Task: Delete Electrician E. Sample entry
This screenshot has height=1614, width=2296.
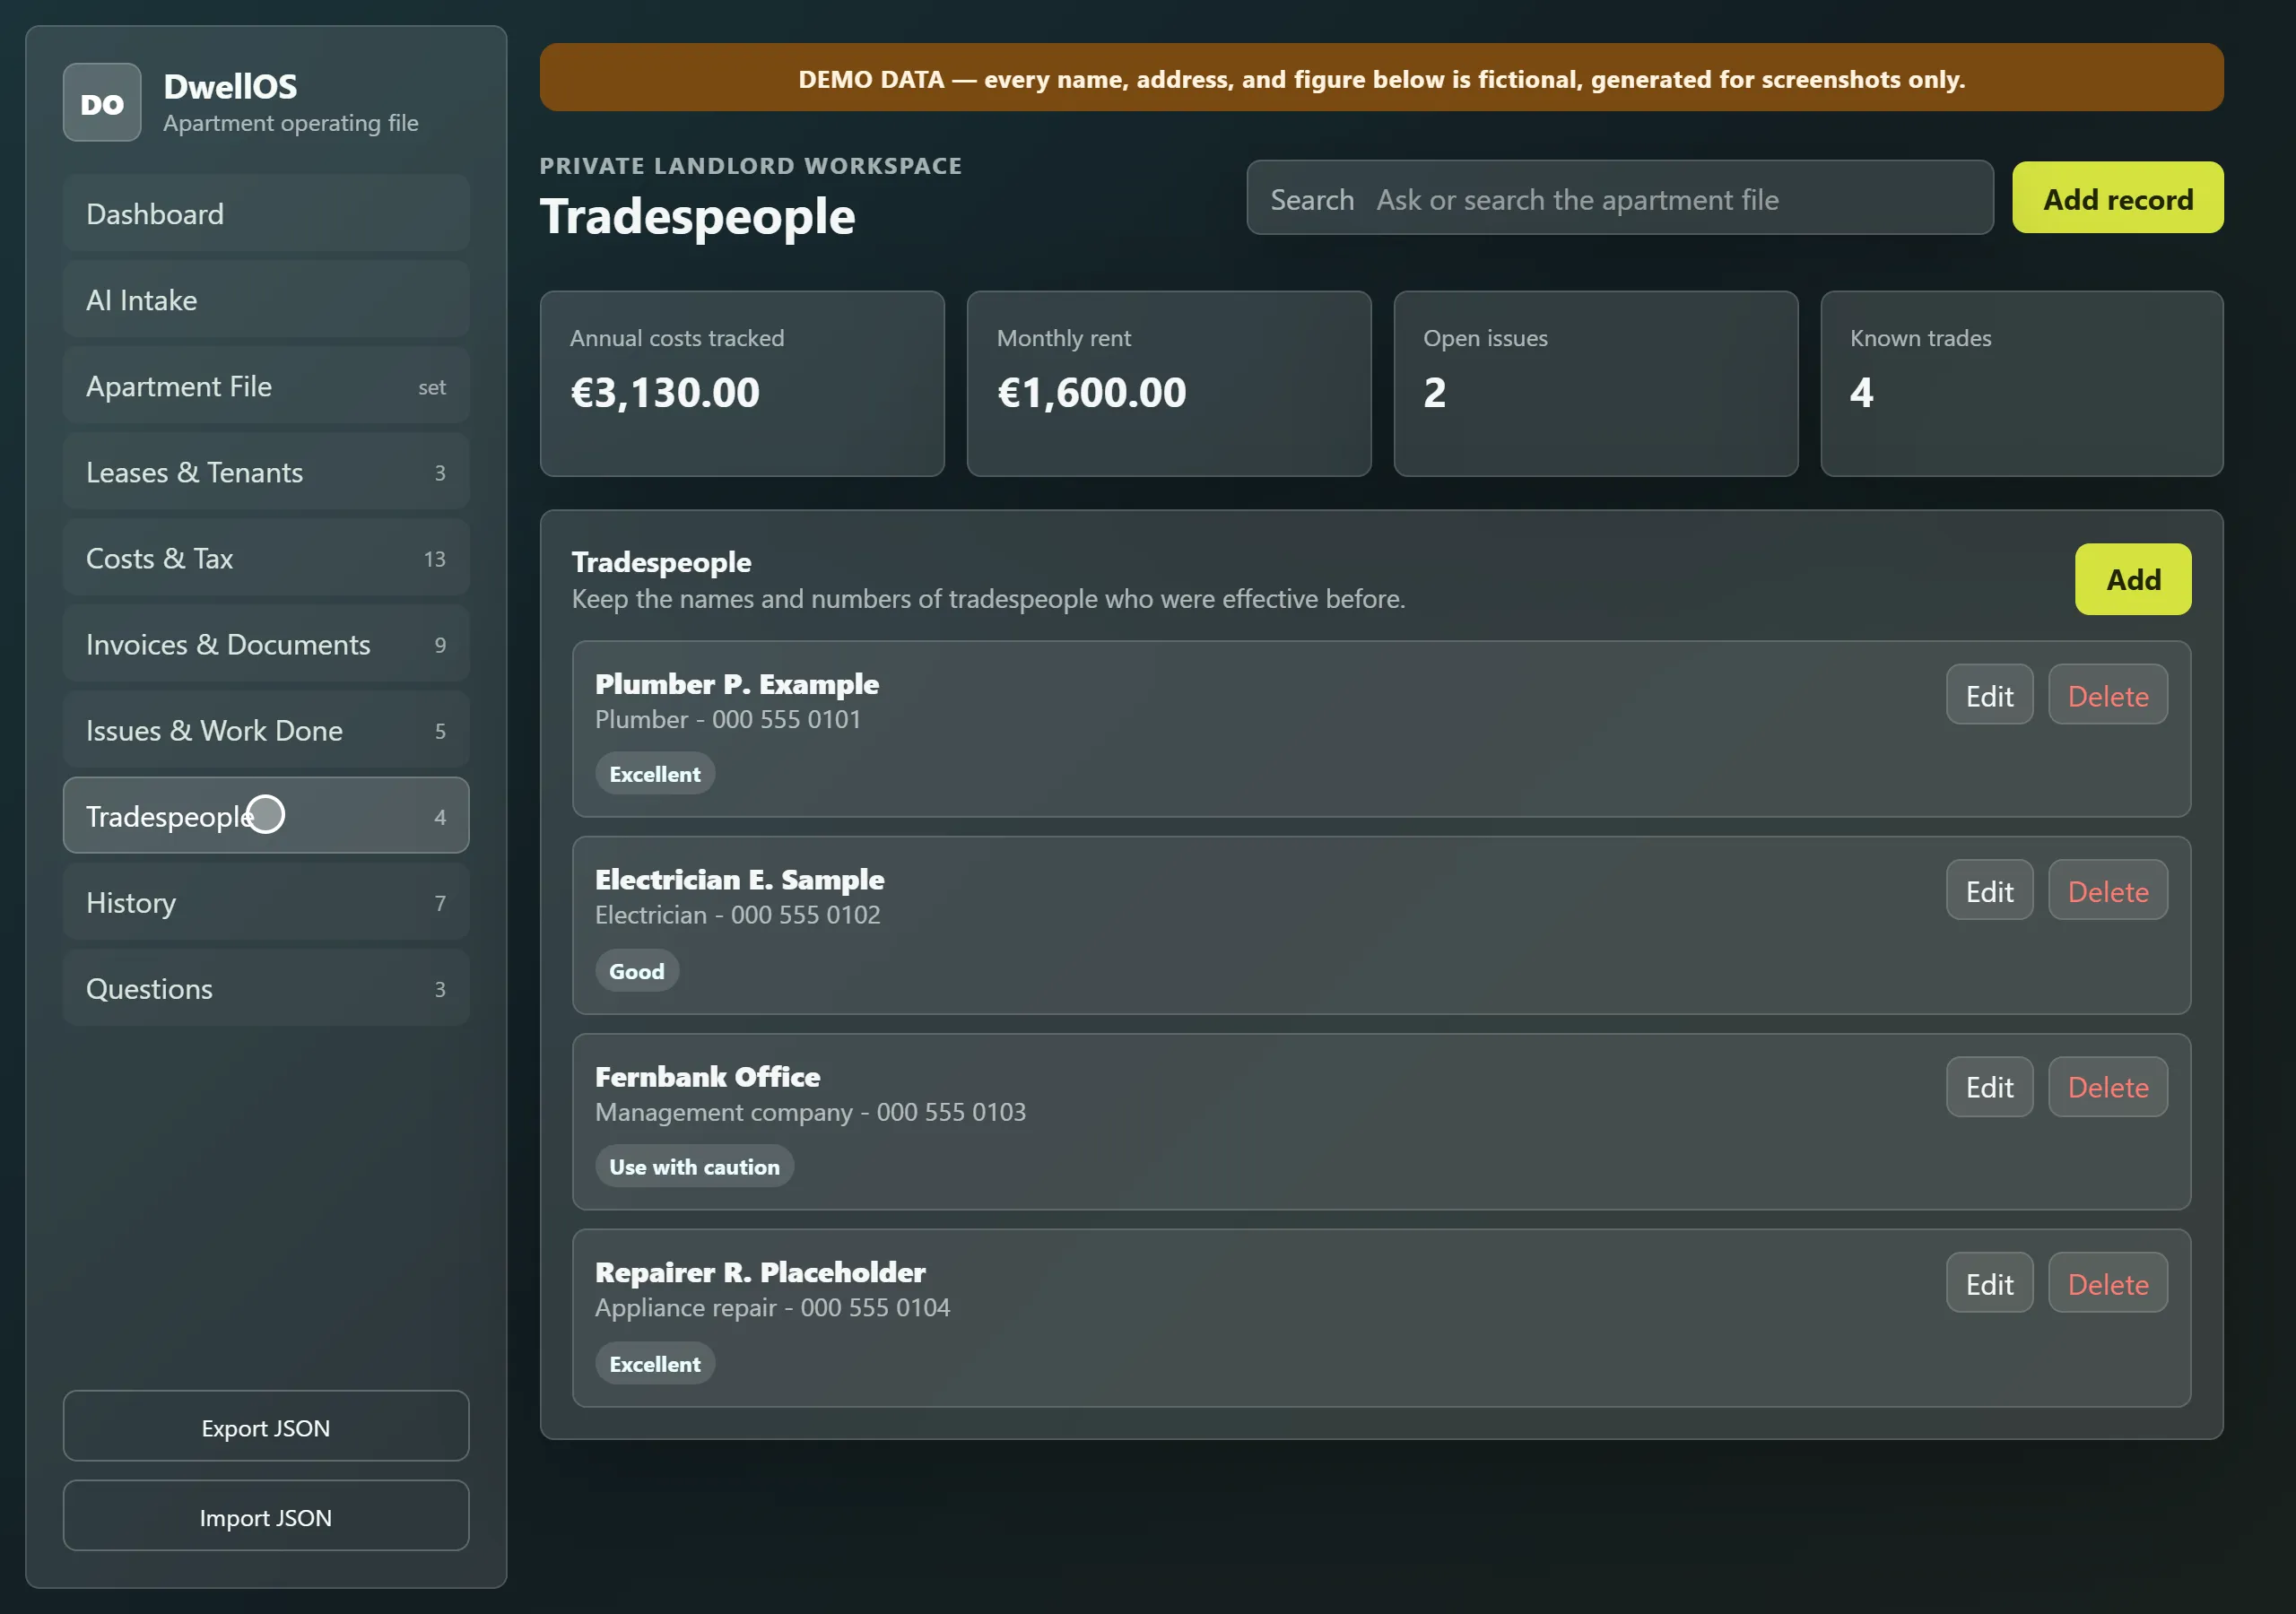Action: click(2107, 891)
